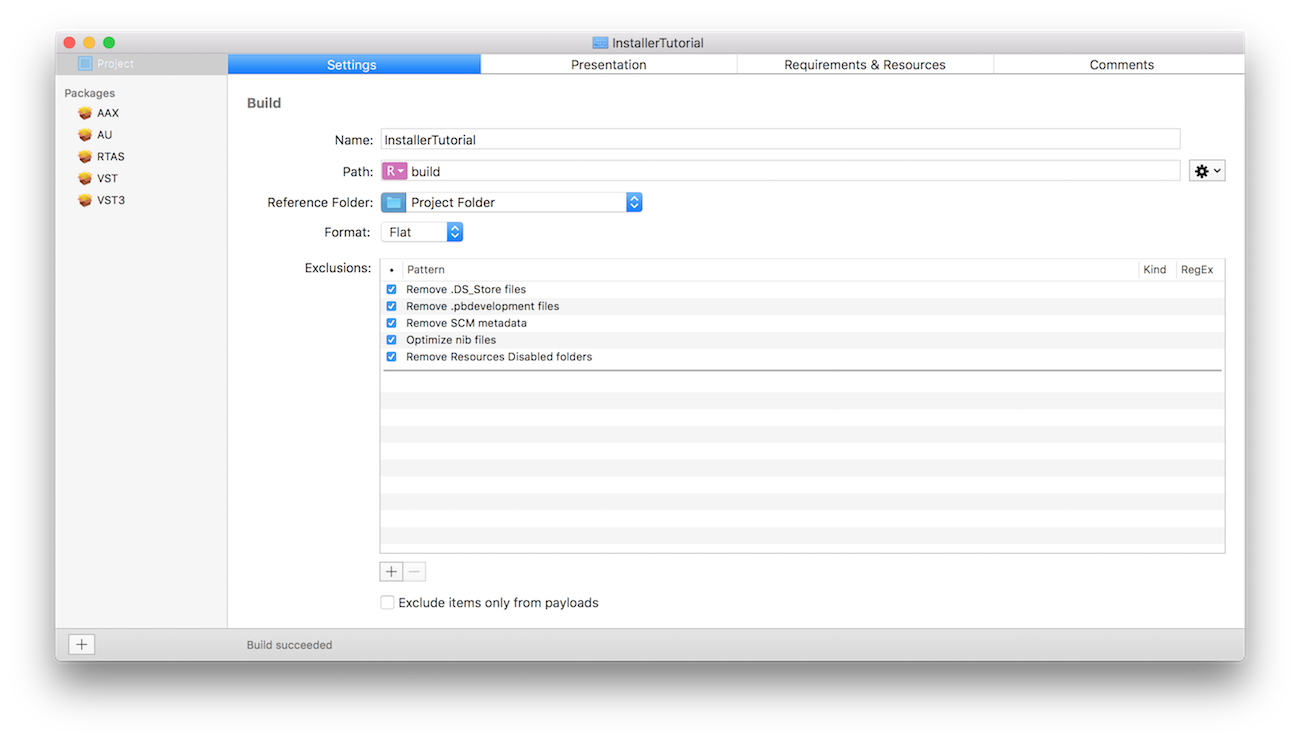
Task: Select the VST package icon
Action: coord(85,179)
